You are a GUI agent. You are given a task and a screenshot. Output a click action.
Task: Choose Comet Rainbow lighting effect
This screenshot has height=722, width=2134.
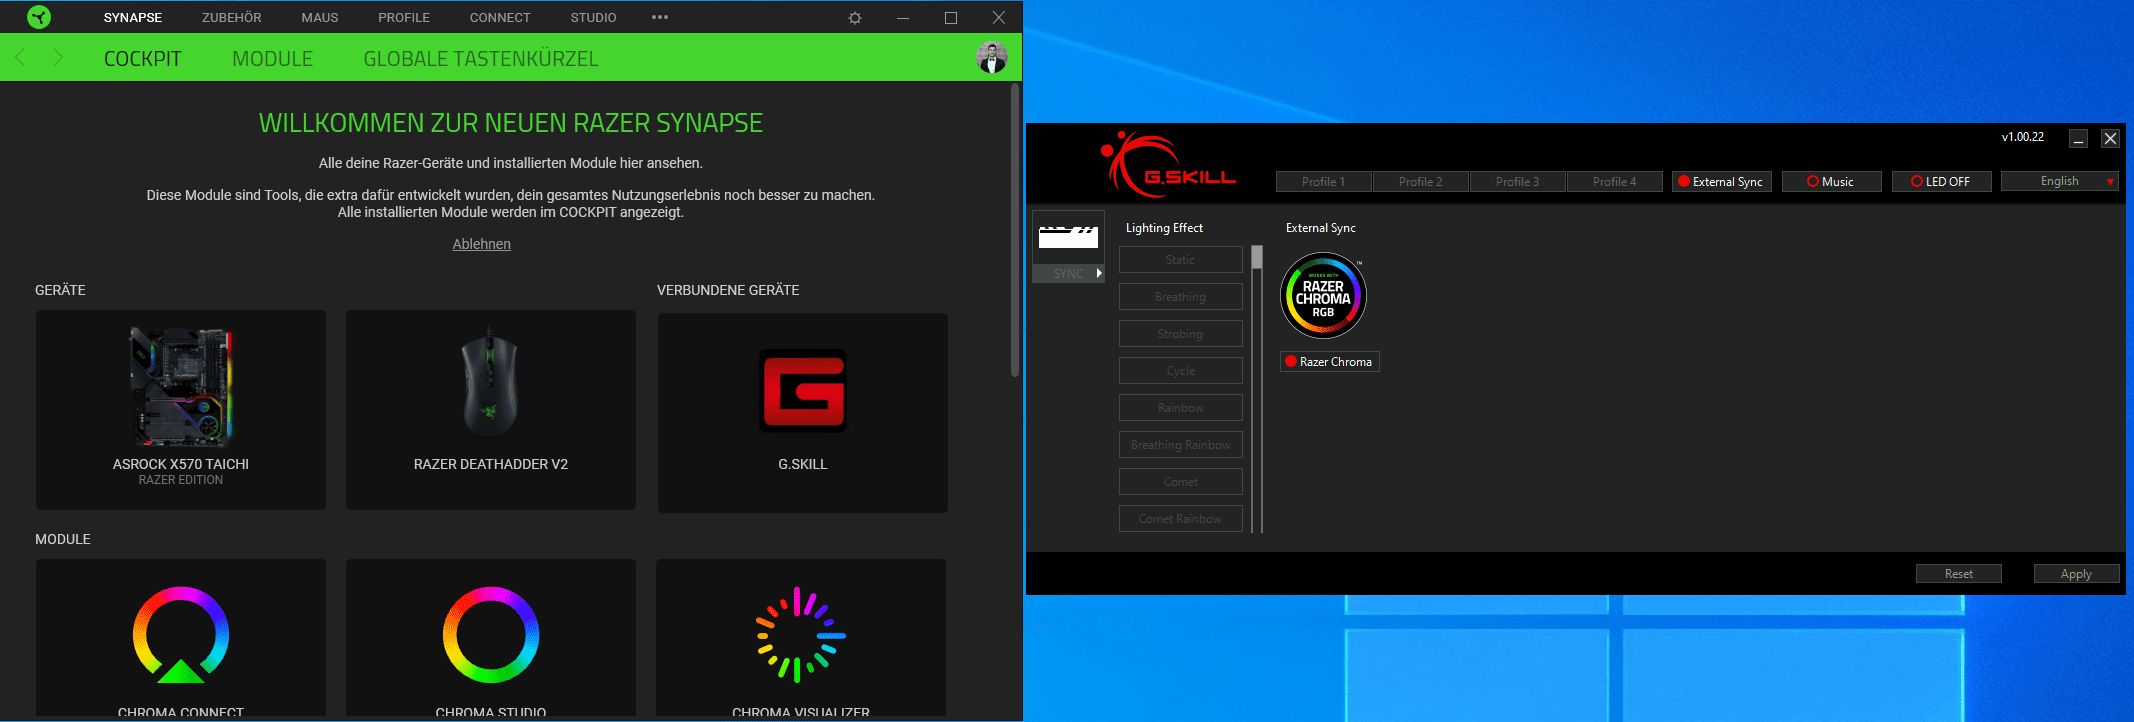click(x=1180, y=519)
